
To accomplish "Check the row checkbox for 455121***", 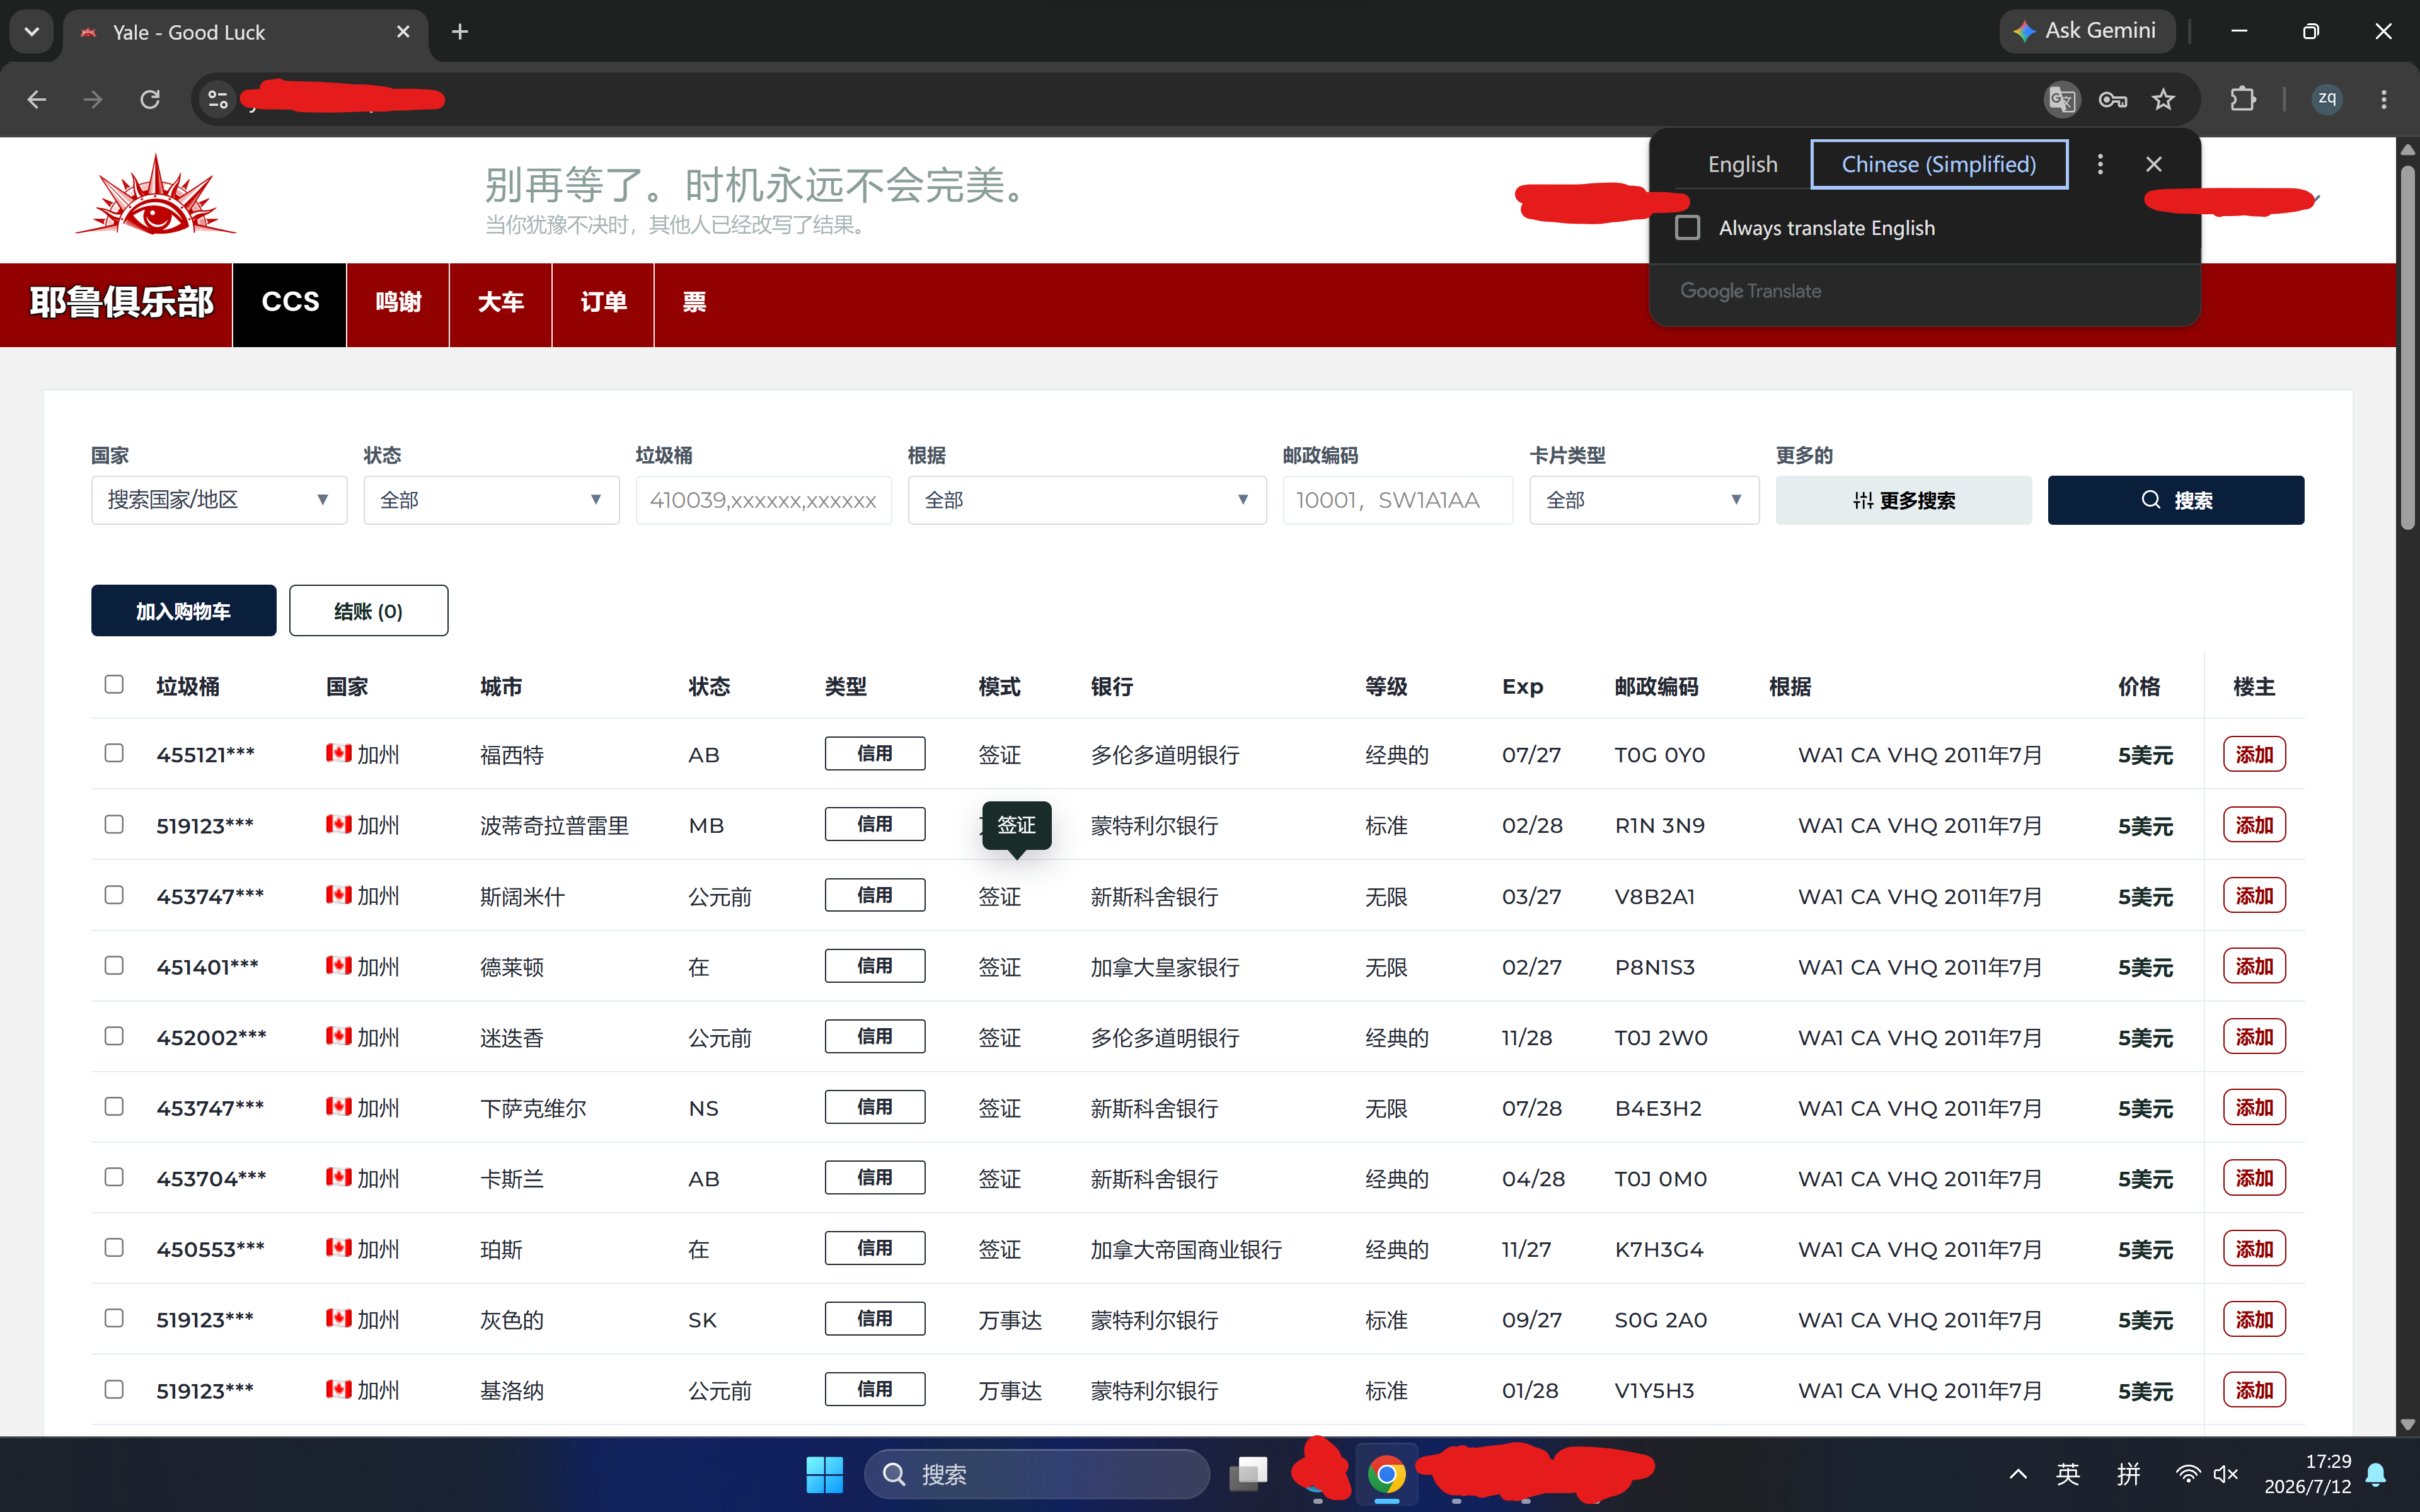I will click(x=114, y=753).
